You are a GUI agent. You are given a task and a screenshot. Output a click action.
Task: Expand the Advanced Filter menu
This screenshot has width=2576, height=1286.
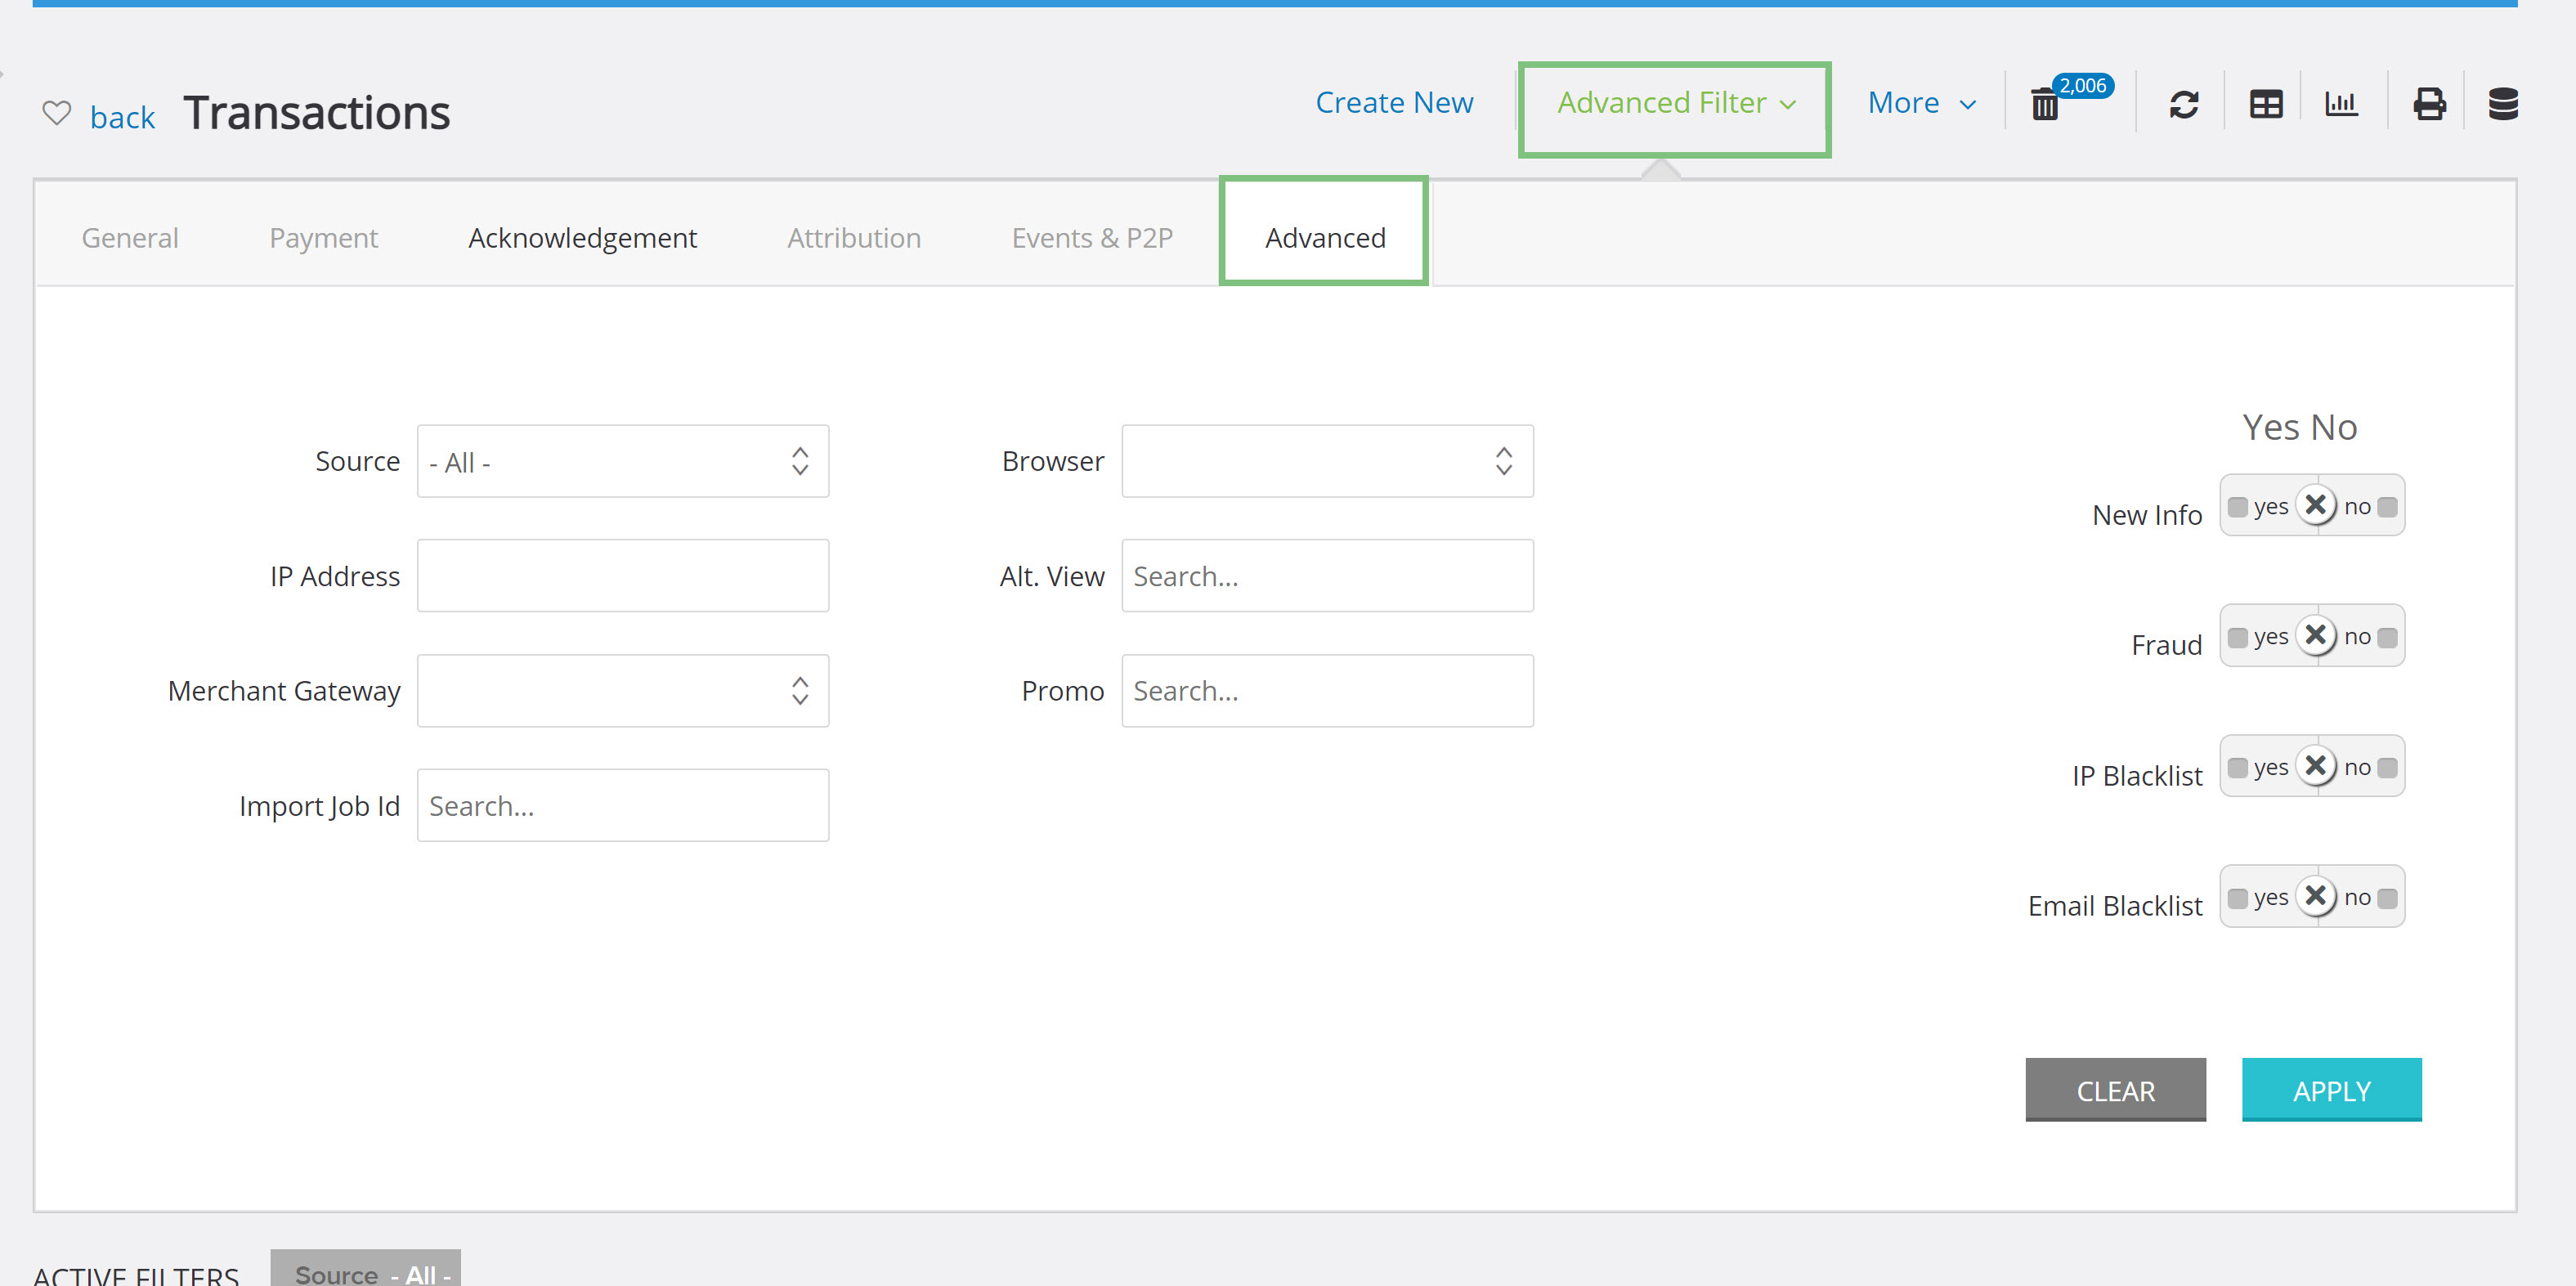[1675, 103]
